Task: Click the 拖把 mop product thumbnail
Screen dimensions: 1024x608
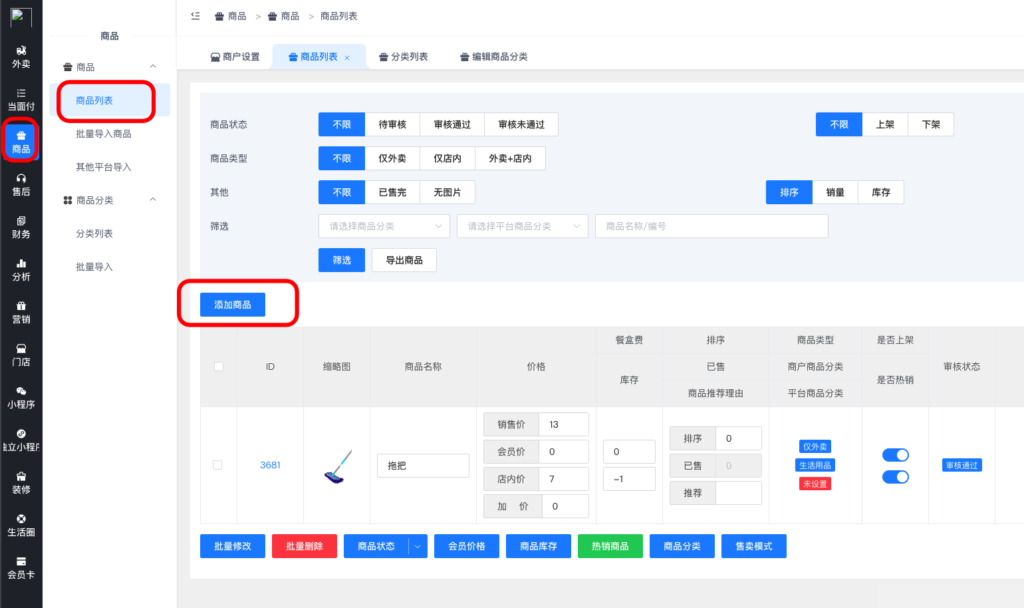Action: click(x=337, y=466)
